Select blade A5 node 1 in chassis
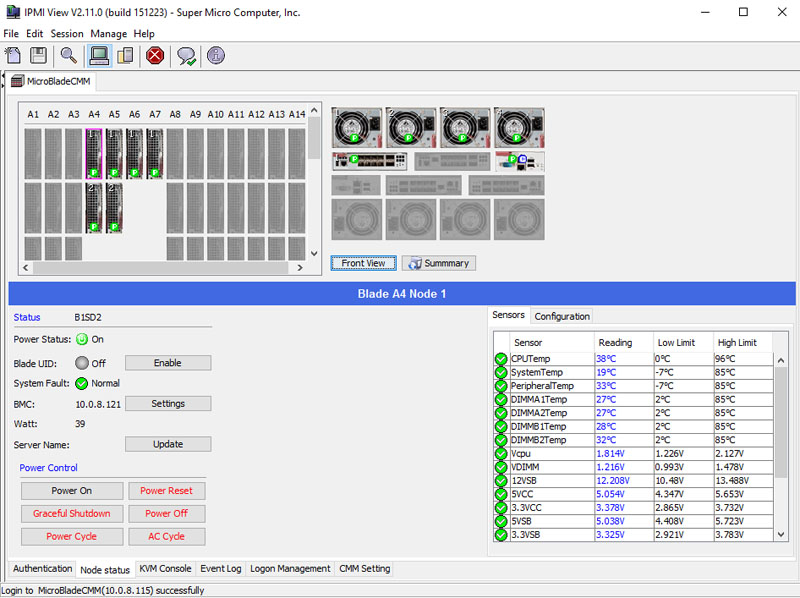 tap(114, 153)
